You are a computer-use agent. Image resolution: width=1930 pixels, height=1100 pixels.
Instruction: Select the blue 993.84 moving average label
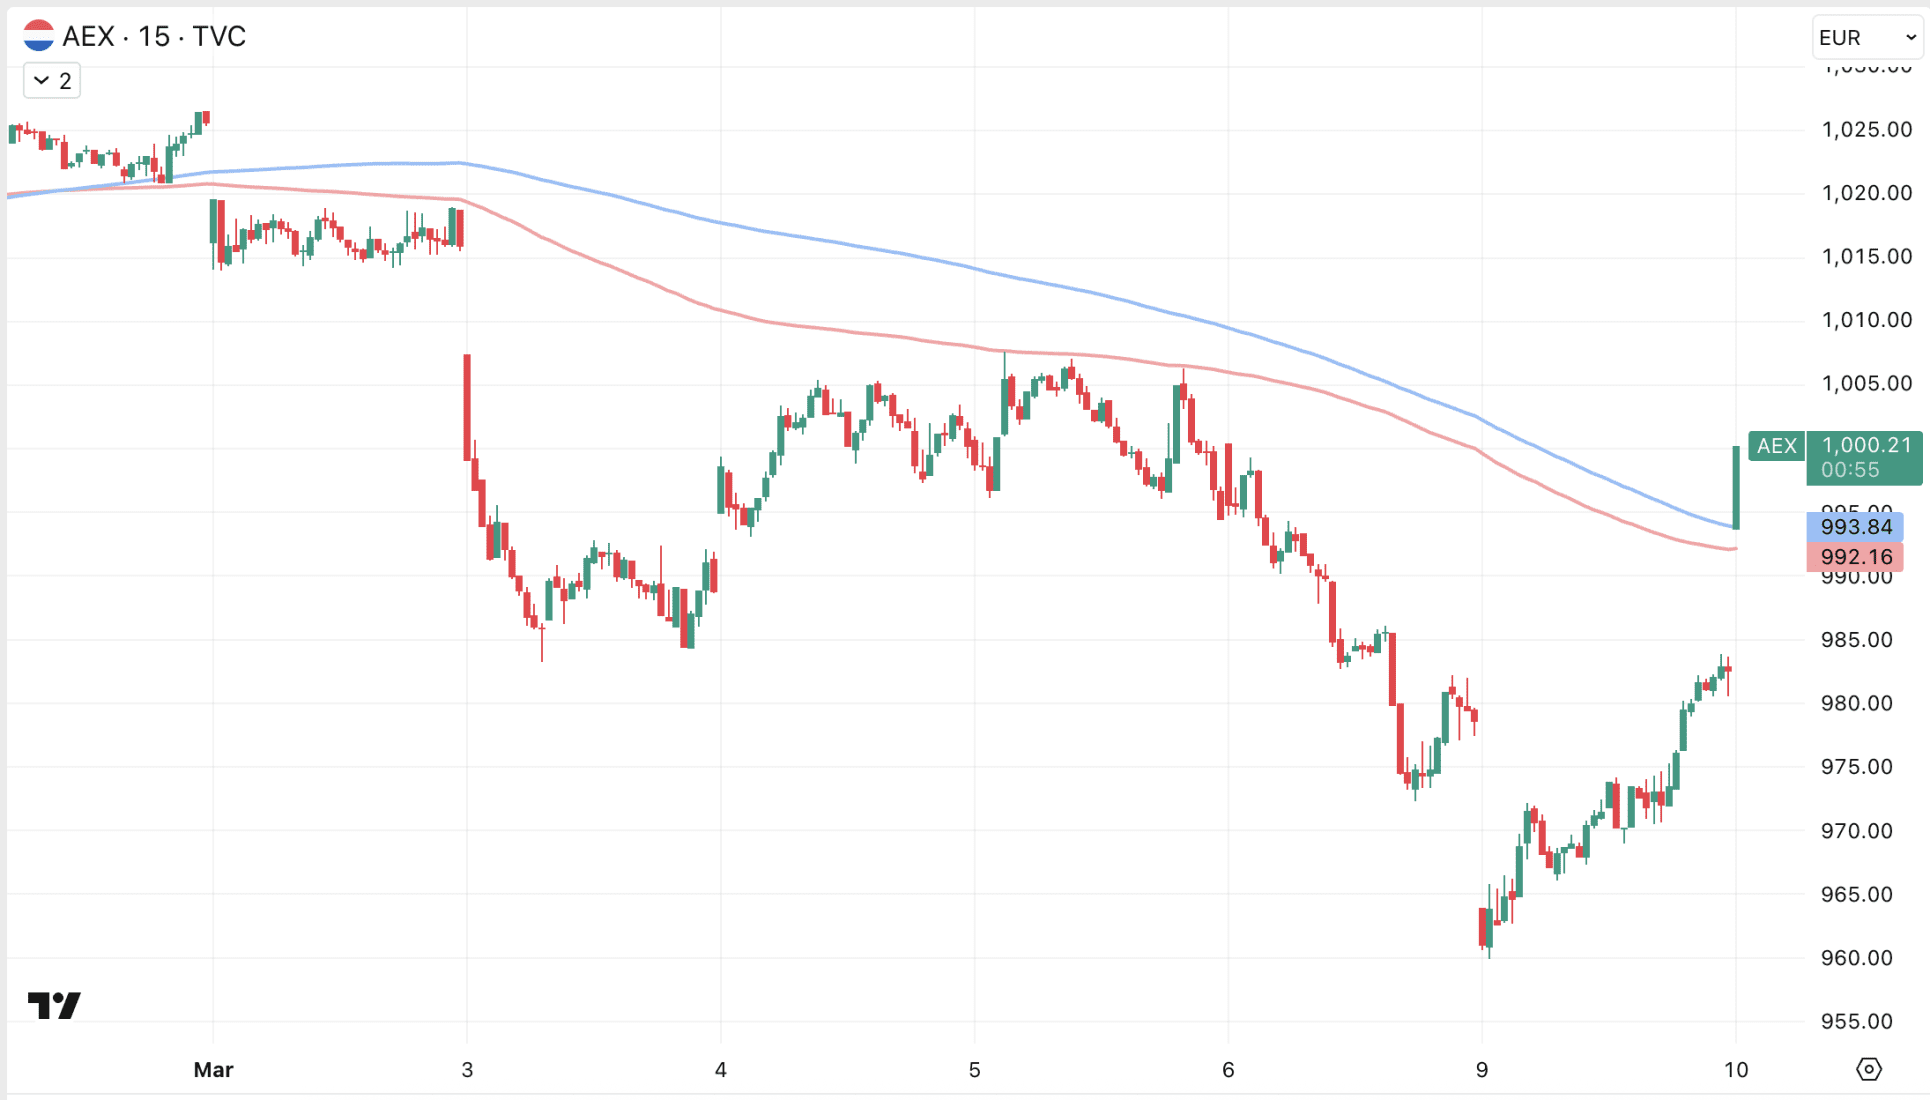pos(1856,527)
